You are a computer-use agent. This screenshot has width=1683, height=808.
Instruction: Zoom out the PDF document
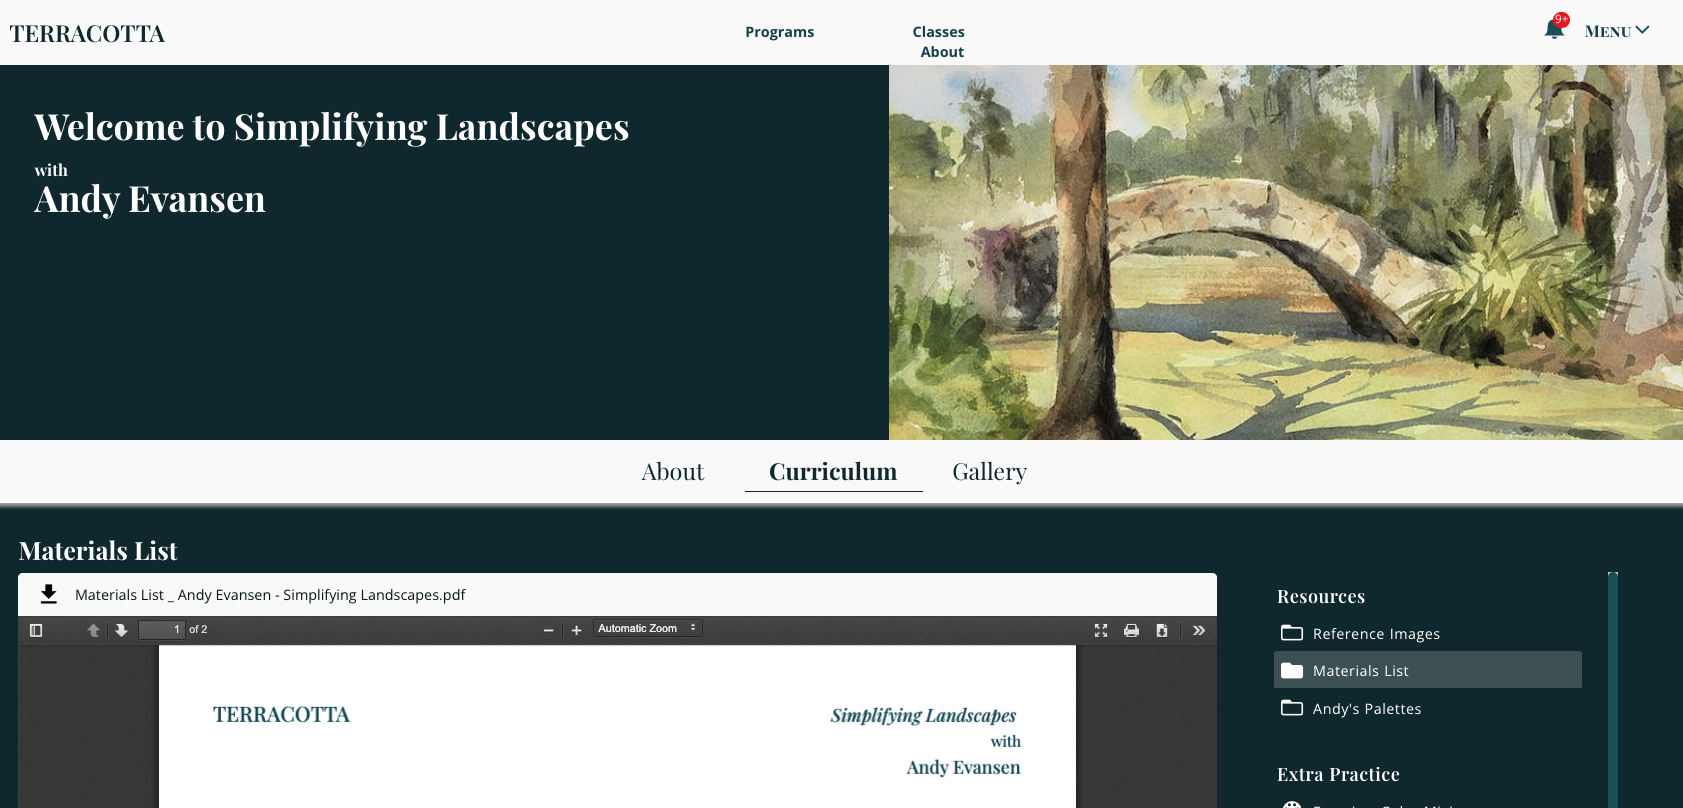pyautogui.click(x=548, y=630)
